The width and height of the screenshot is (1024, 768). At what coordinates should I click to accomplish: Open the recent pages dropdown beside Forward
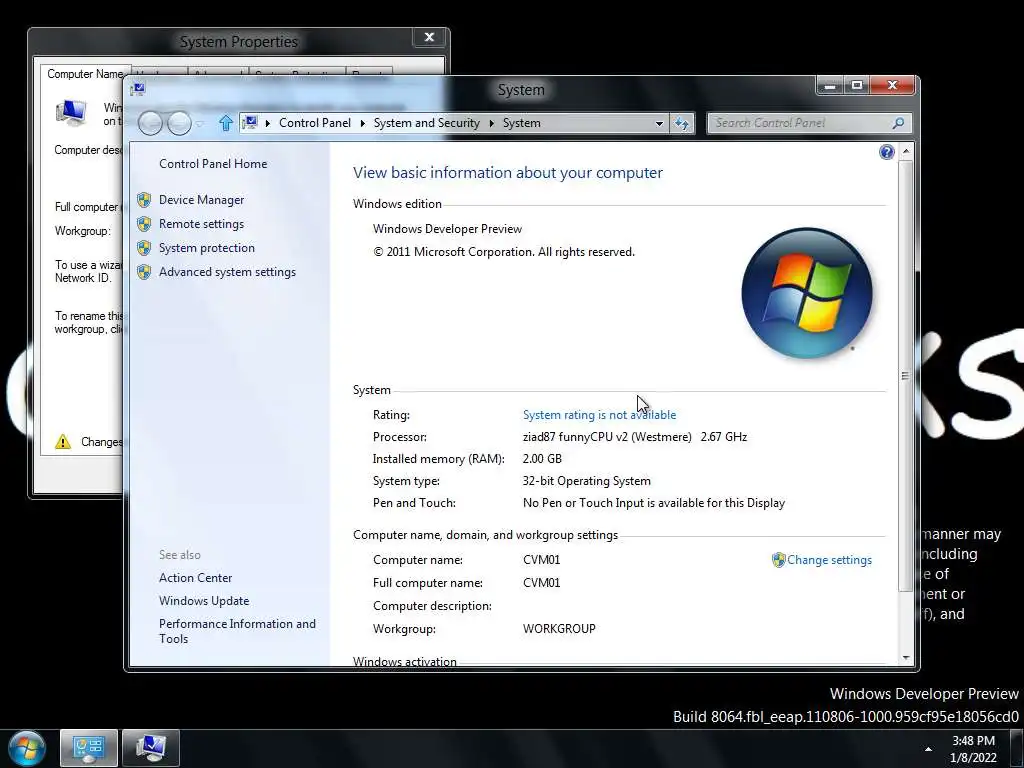[199, 123]
